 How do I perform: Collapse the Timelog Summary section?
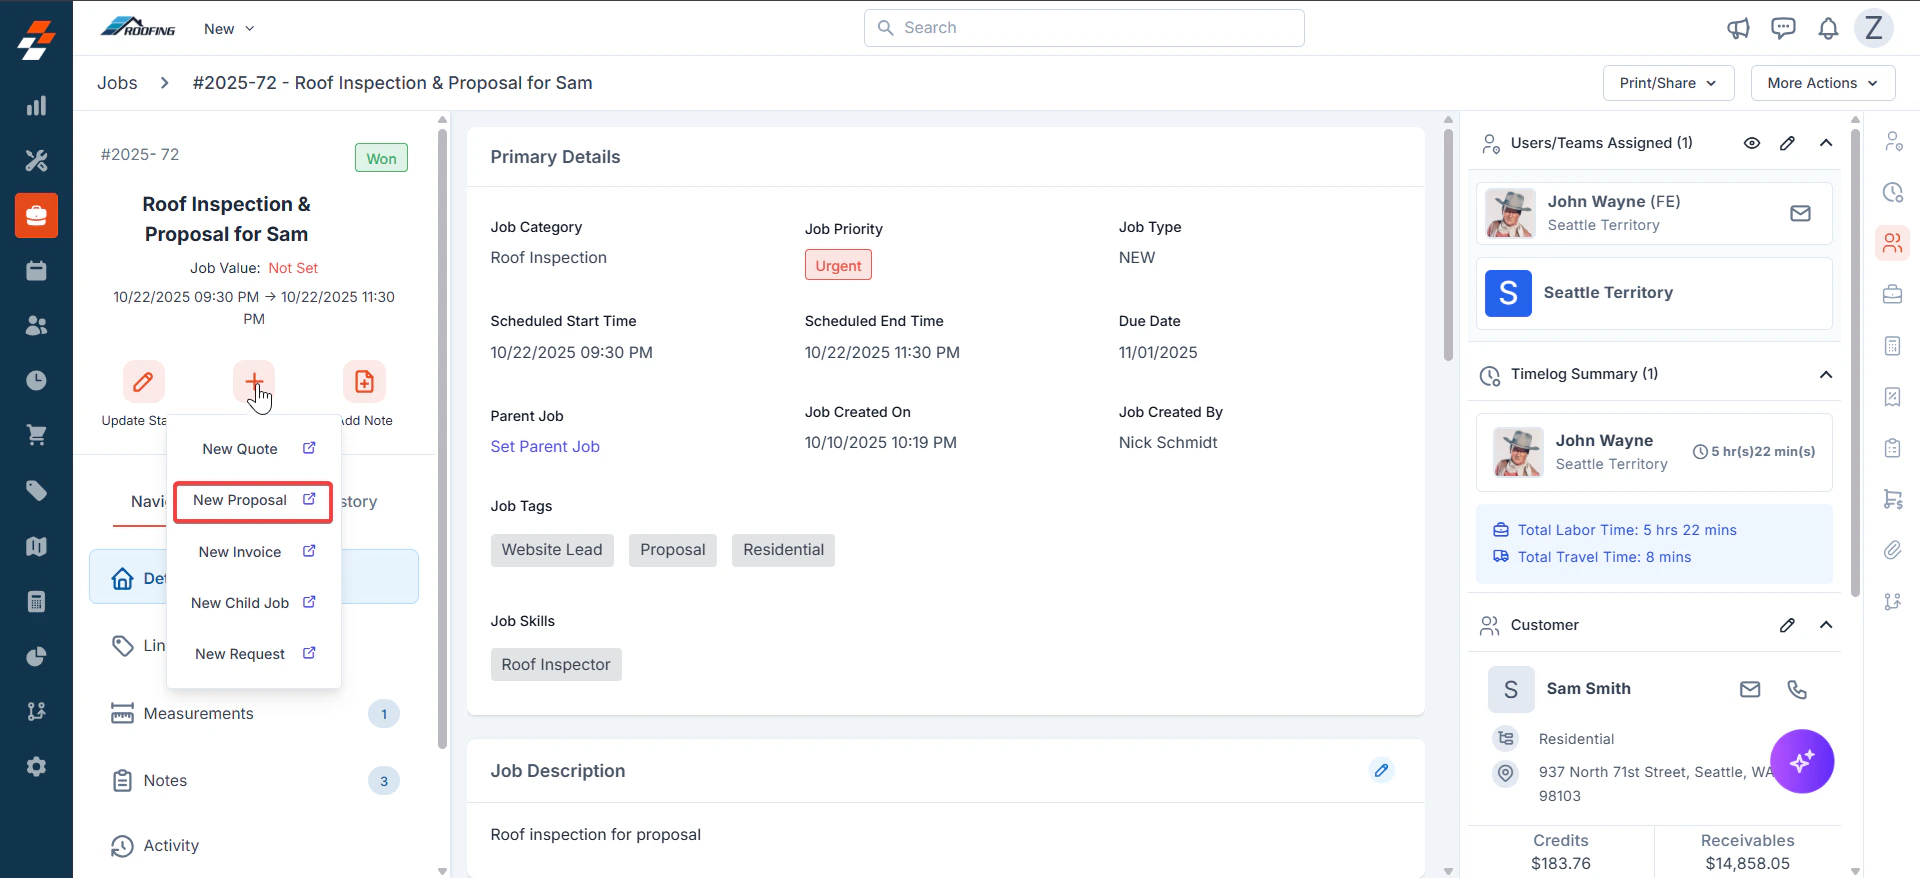[1826, 374]
